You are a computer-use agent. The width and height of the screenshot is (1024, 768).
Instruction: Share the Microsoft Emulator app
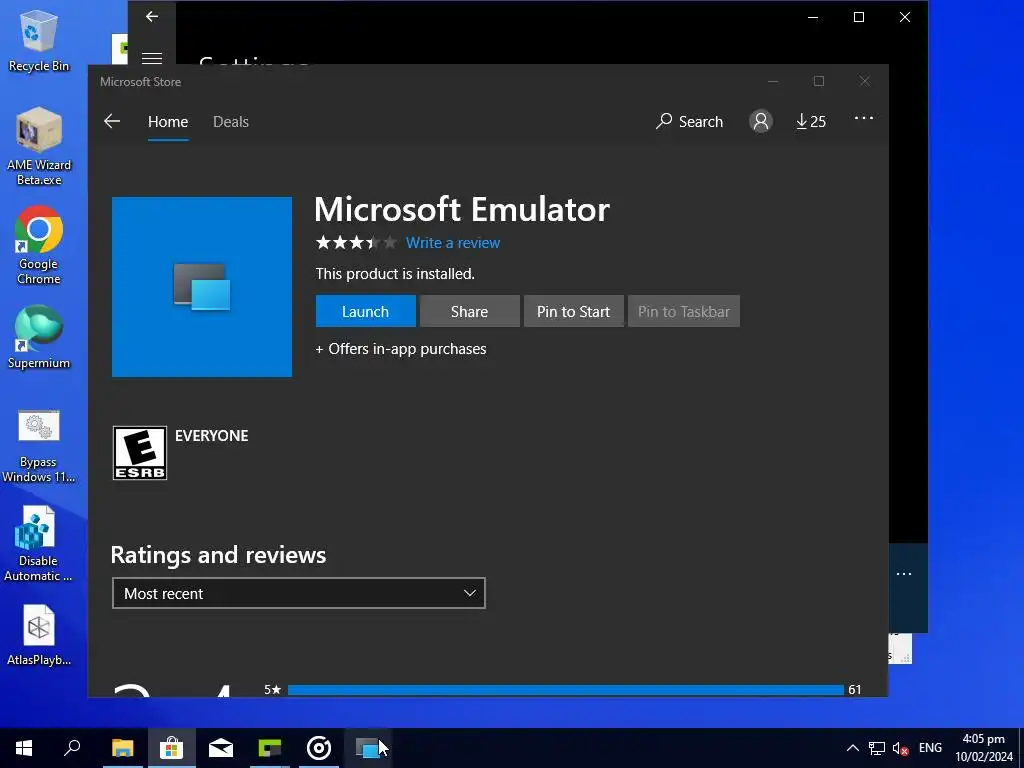point(470,312)
